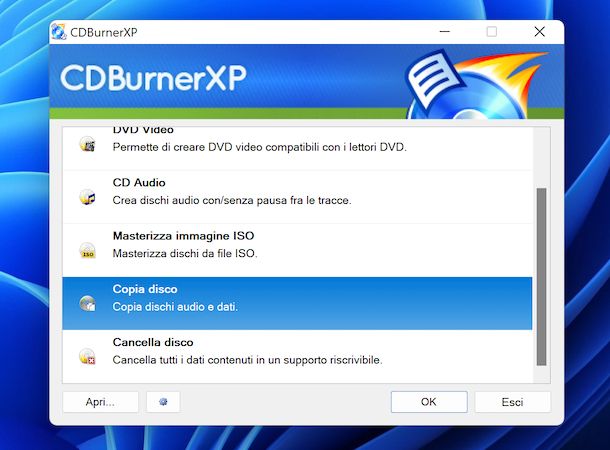Pick the Cancella disco option title
610x450 pixels.
coord(153,342)
